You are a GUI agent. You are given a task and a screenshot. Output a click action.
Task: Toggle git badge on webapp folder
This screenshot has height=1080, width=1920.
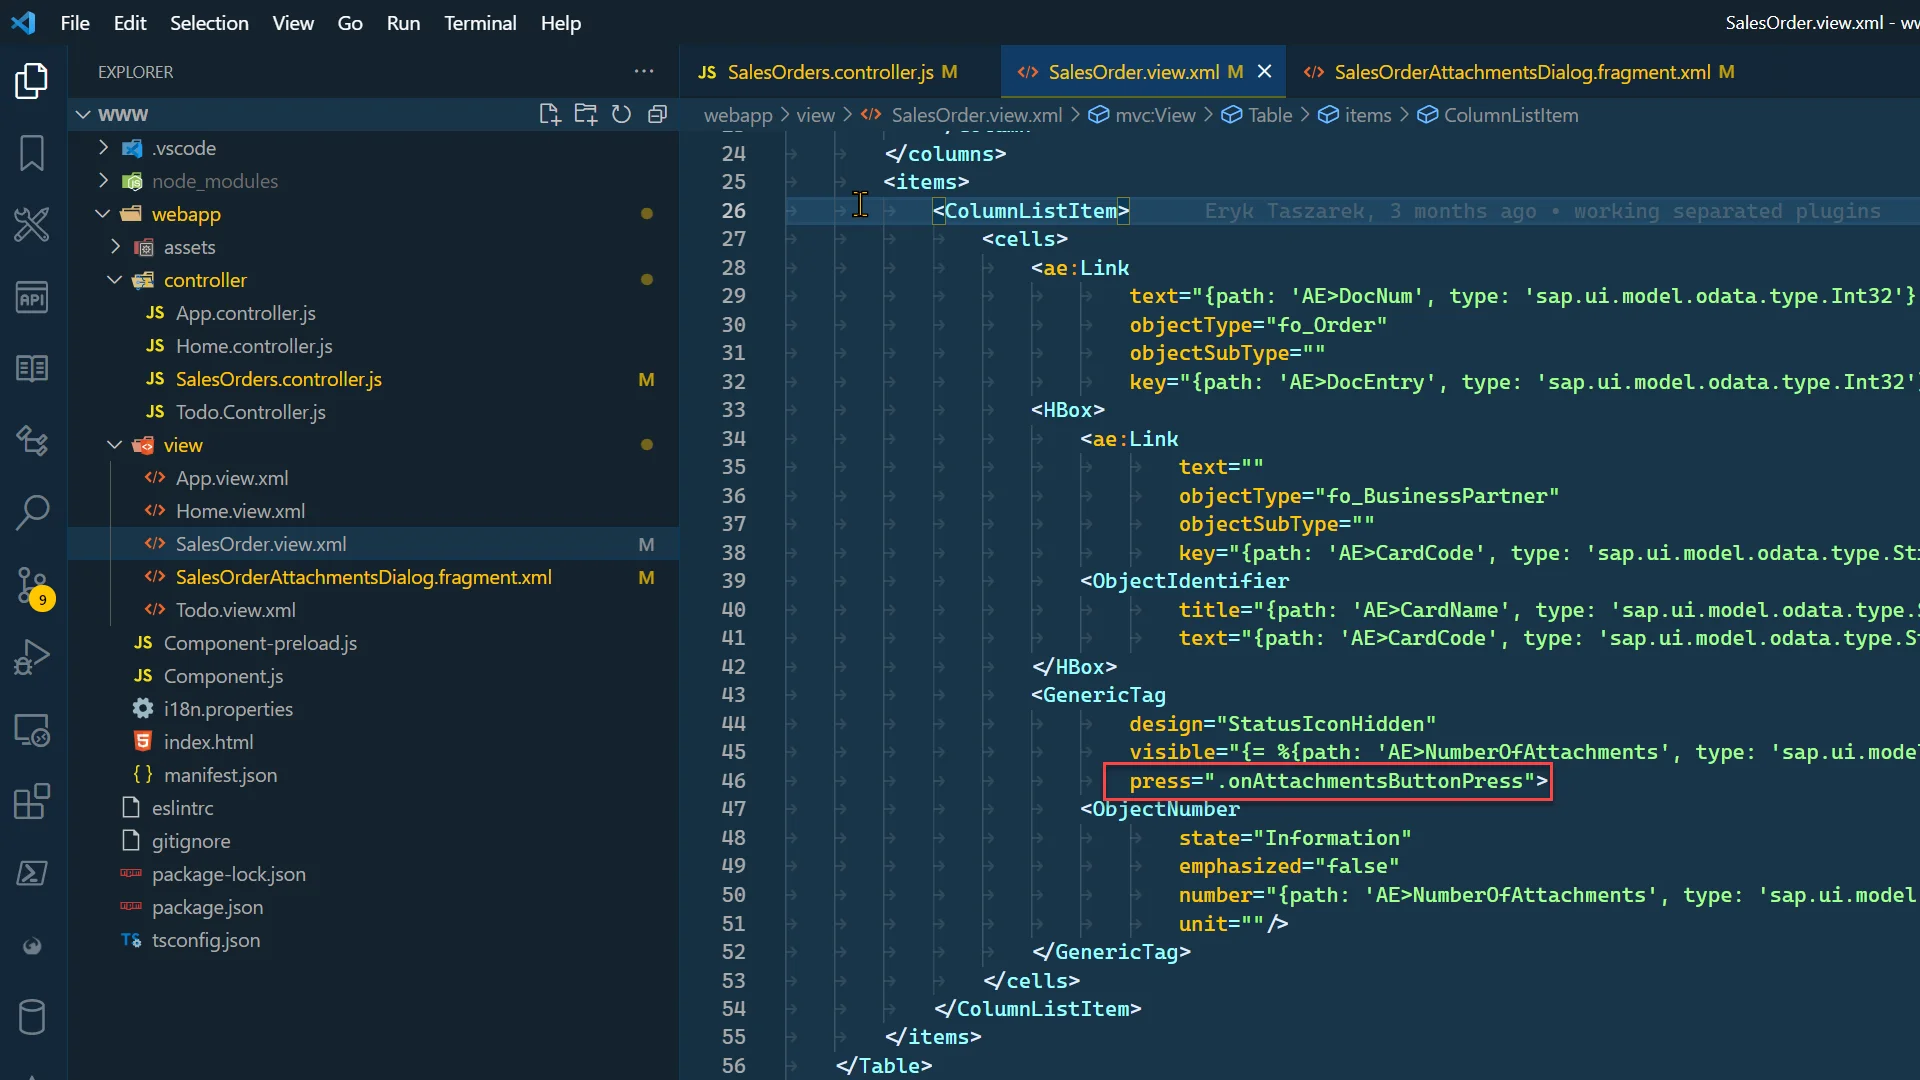click(x=646, y=215)
